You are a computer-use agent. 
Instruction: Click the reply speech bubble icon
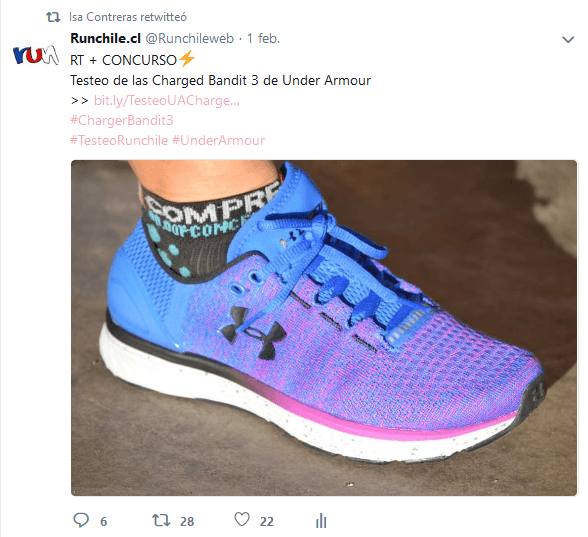81,520
